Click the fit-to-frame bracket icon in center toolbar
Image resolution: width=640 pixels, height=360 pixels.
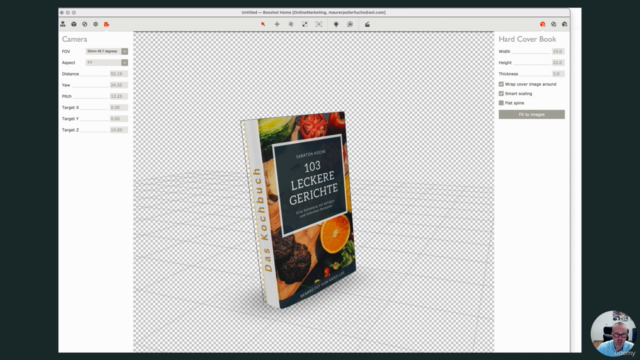(x=319, y=24)
